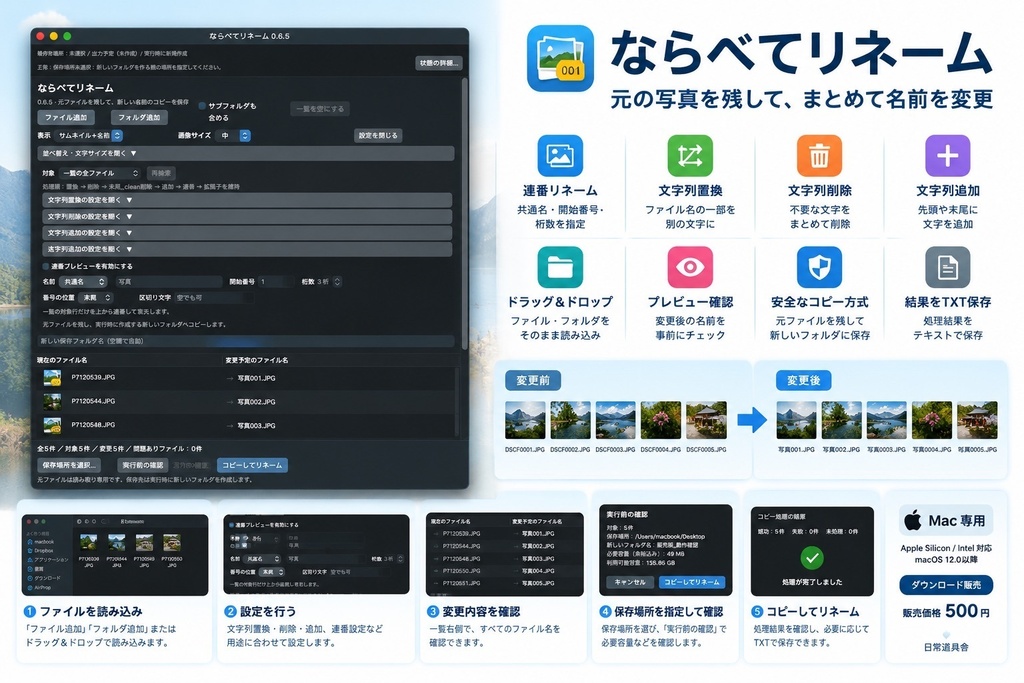Open the 名前 共通名 dropdown in main window
The width and height of the screenshot is (1024, 683).
click(x=82, y=281)
